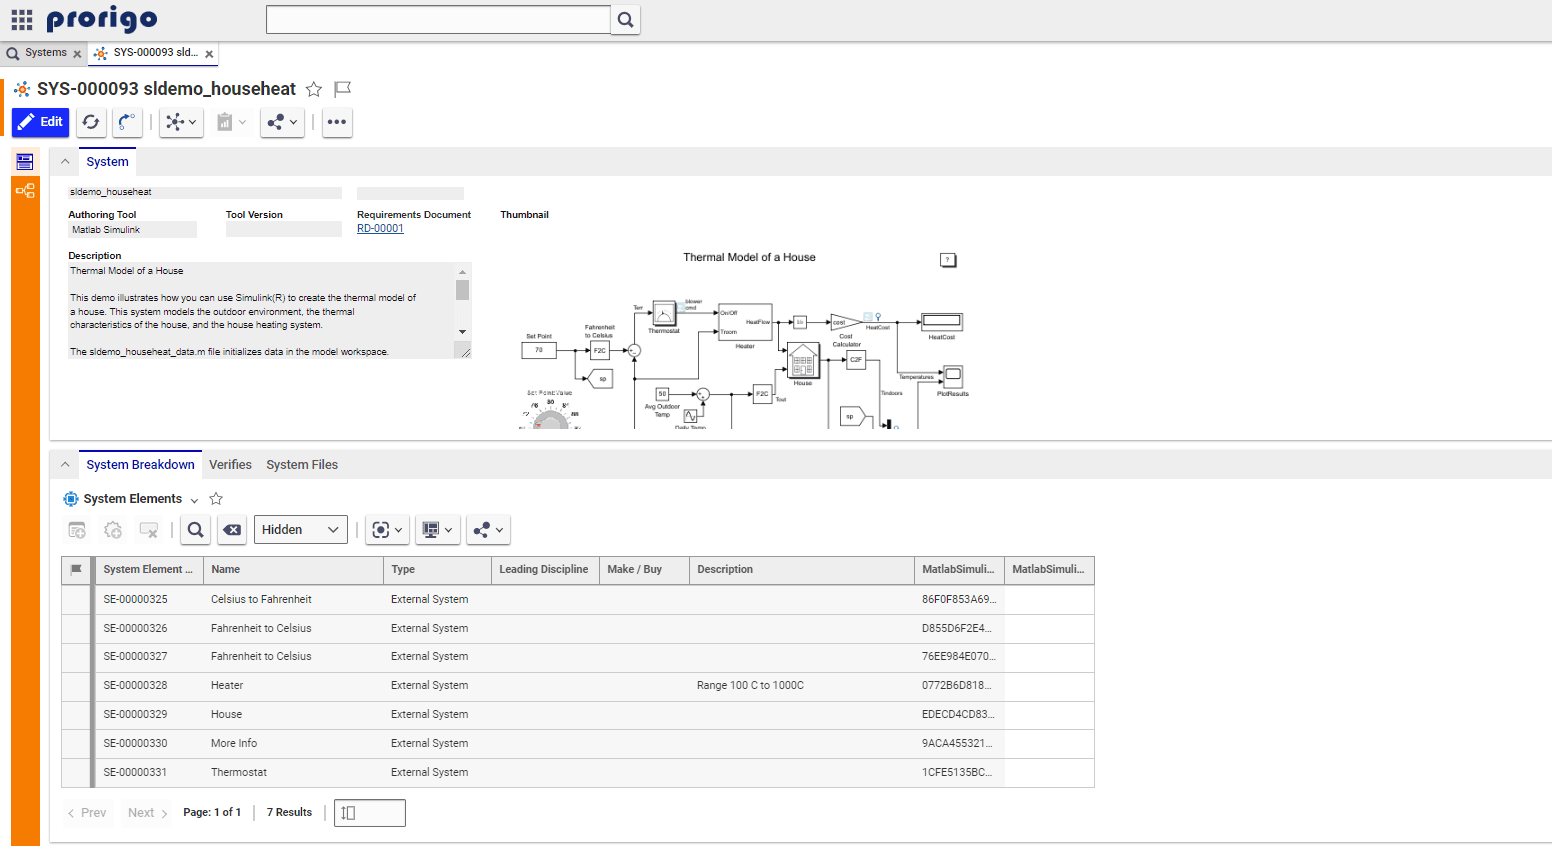Toggle the flag beside the system title
The height and width of the screenshot is (846, 1552).
coord(342,89)
